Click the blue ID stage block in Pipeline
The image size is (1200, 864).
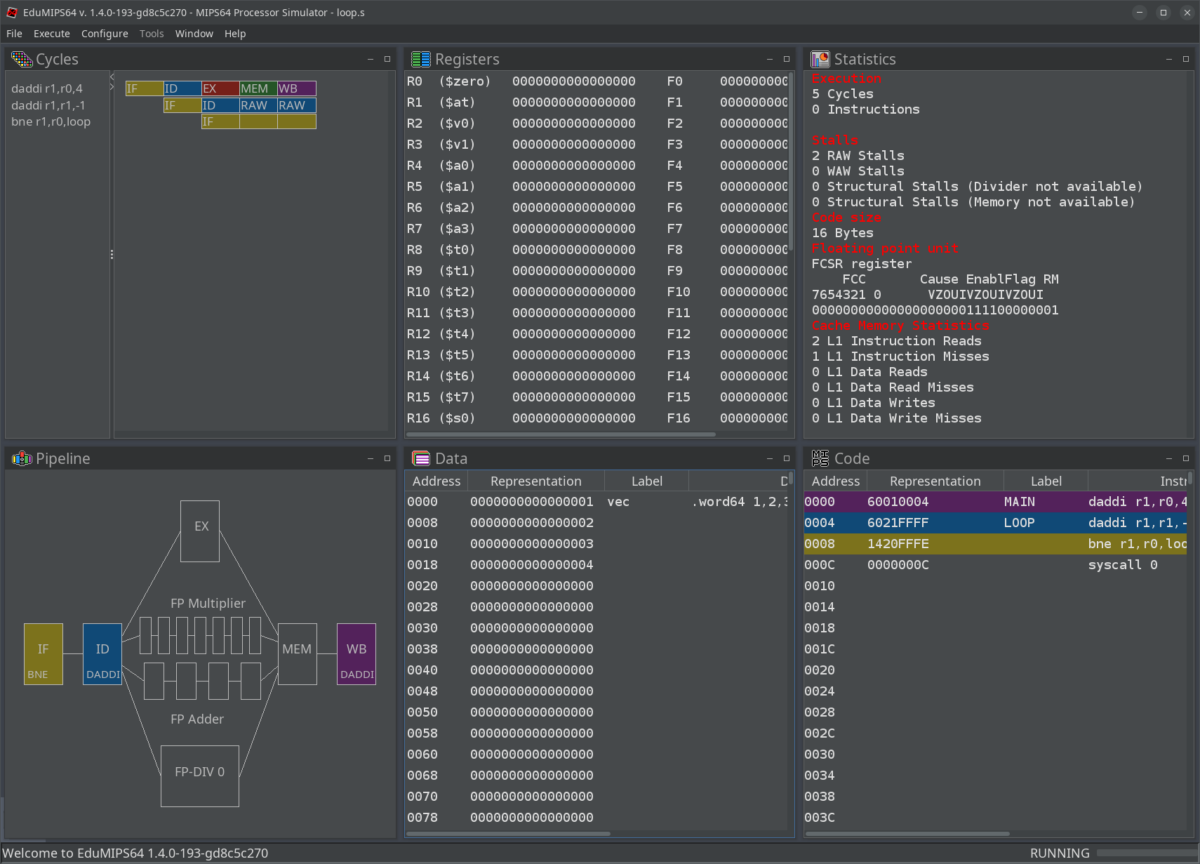click(x=102, y=654)
